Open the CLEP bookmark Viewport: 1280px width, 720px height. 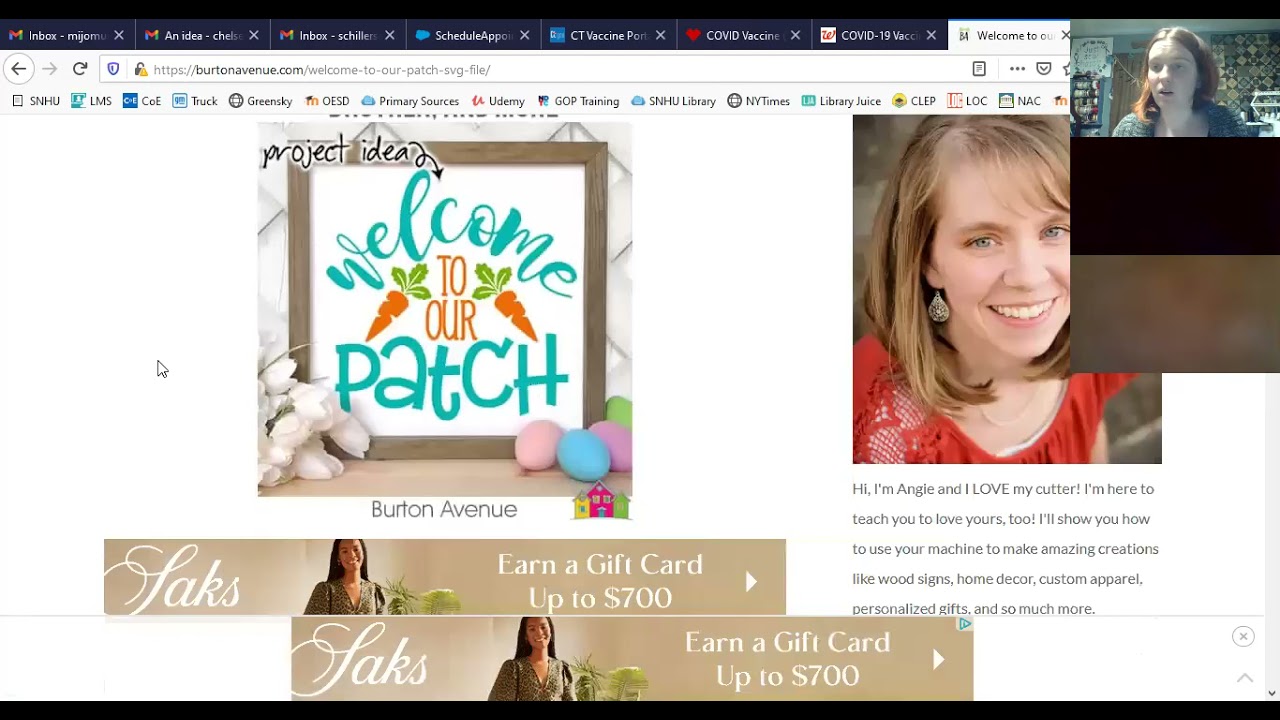pos(914,101)
